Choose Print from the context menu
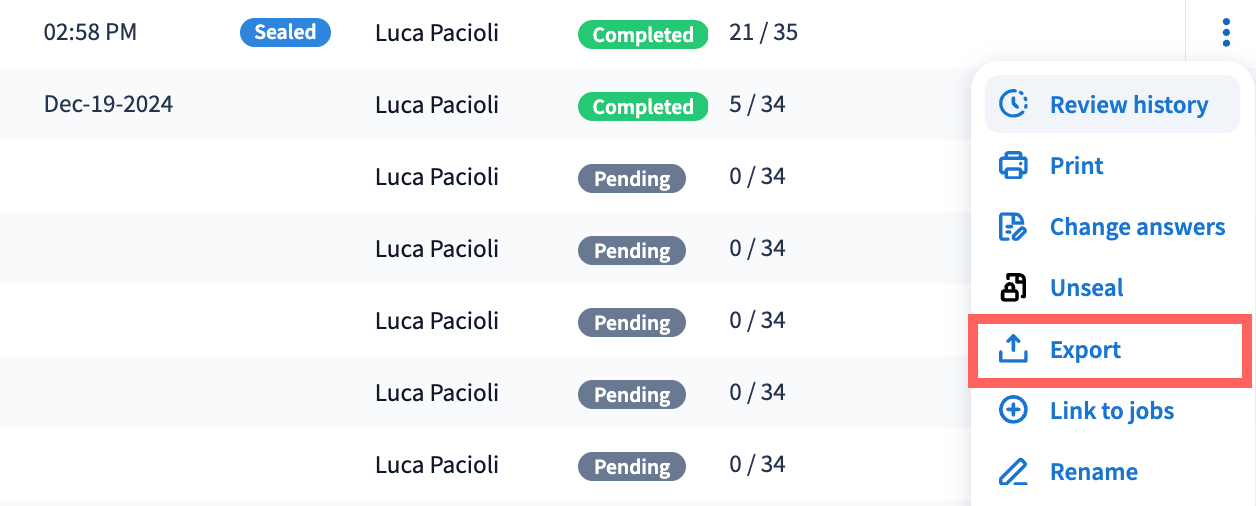 click(1076, 166)
